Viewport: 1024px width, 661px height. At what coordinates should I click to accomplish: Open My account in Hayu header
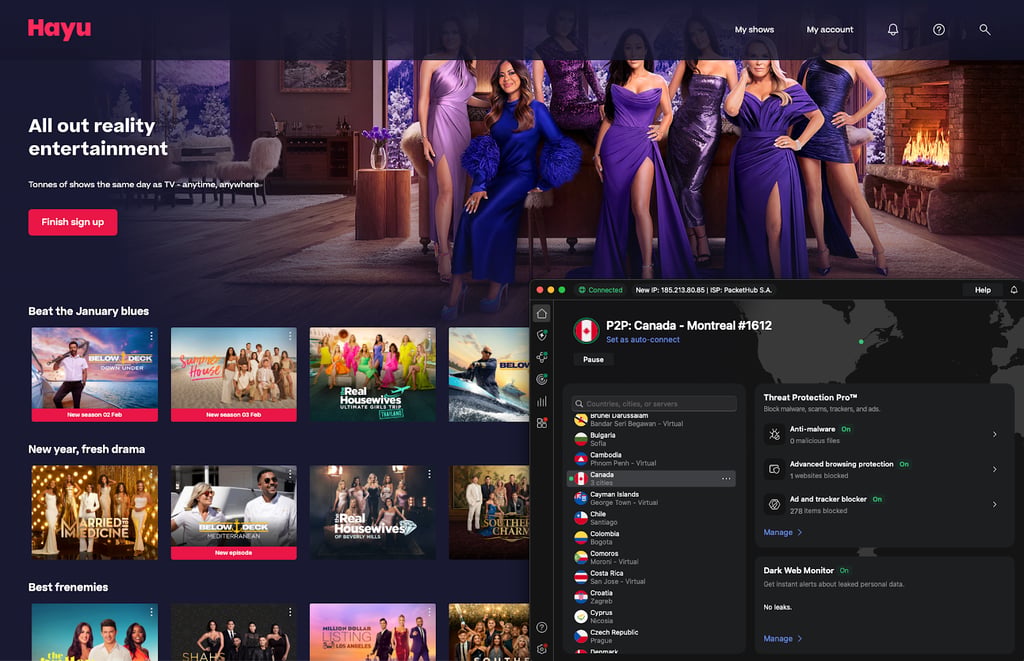pos(829,29)
